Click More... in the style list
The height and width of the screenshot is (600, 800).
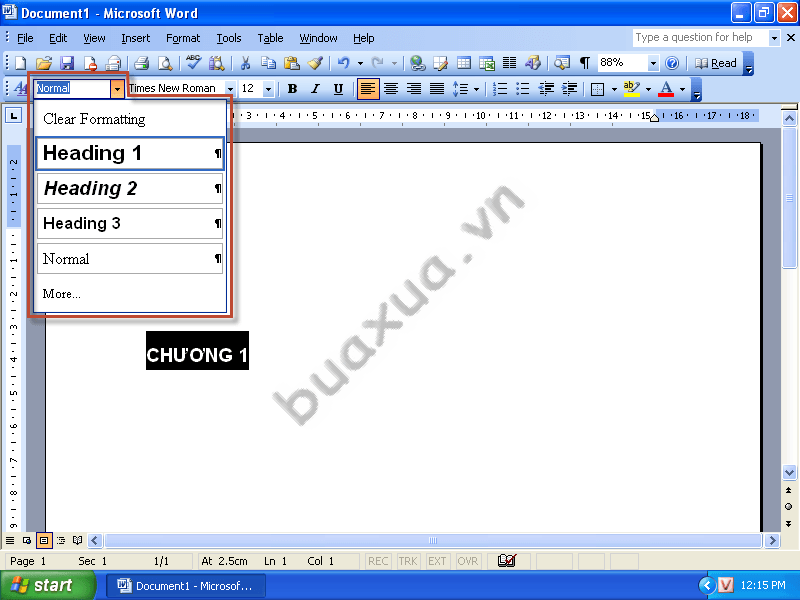point(62,294)
